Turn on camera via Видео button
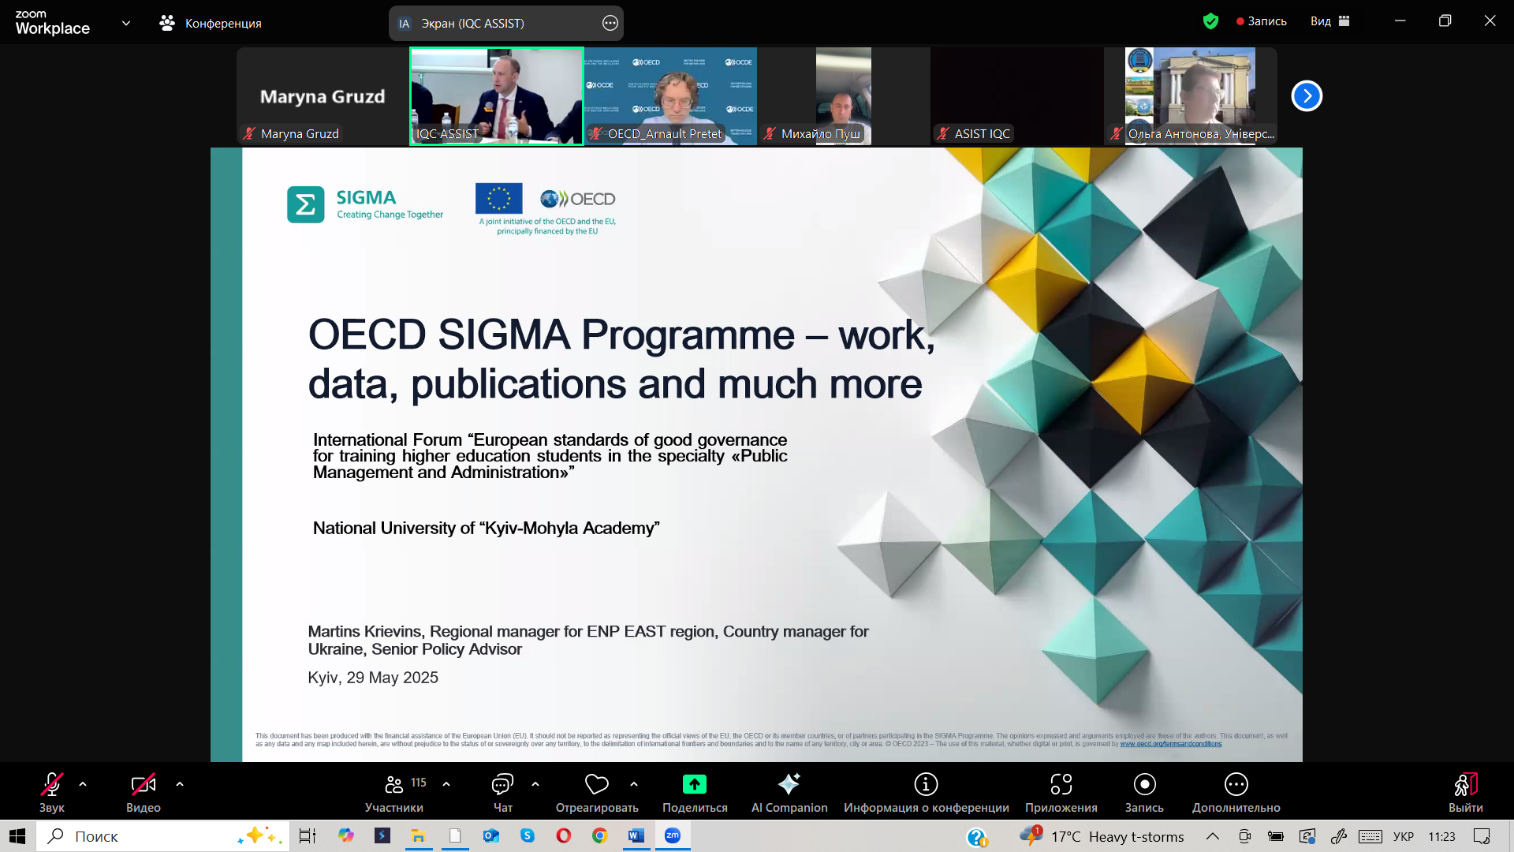1514x852 pixels. (143, 792)
